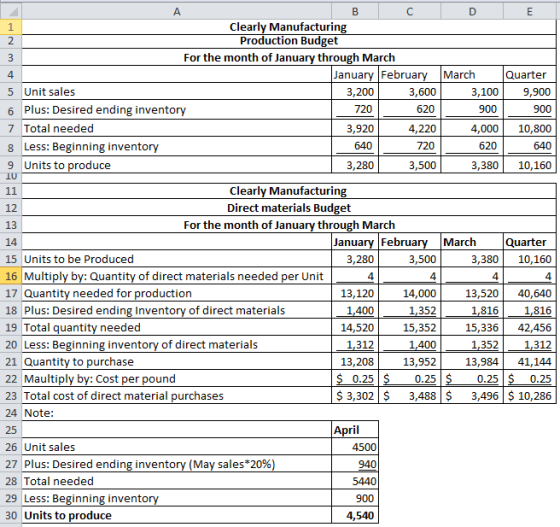The image size is (560, 527).
Task: Click Quarter total quantity 42,456
Action: [535, 327]
